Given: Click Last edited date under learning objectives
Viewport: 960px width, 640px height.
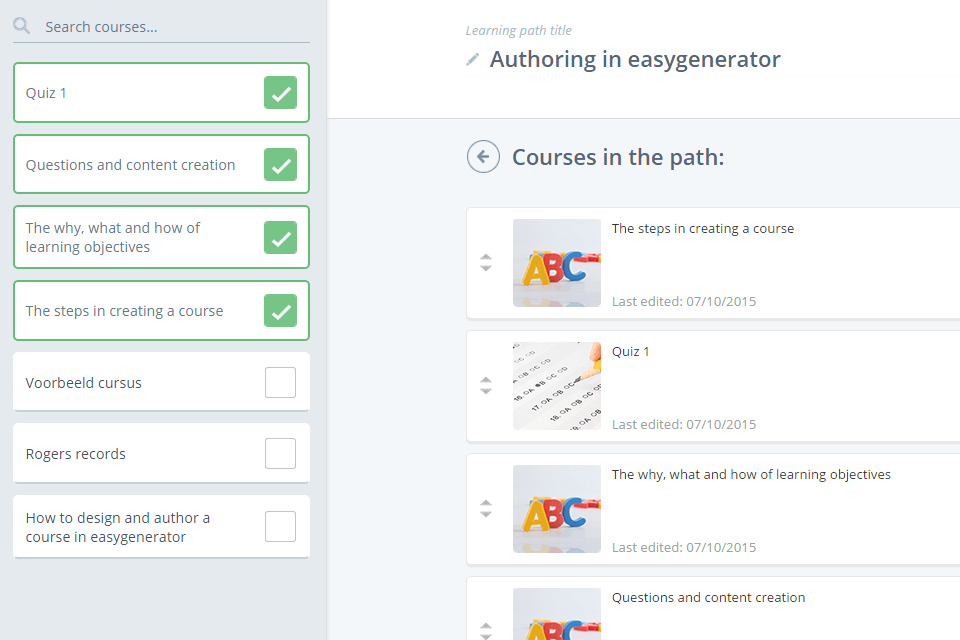Looking at the screenshot, I should click(684, 548).
